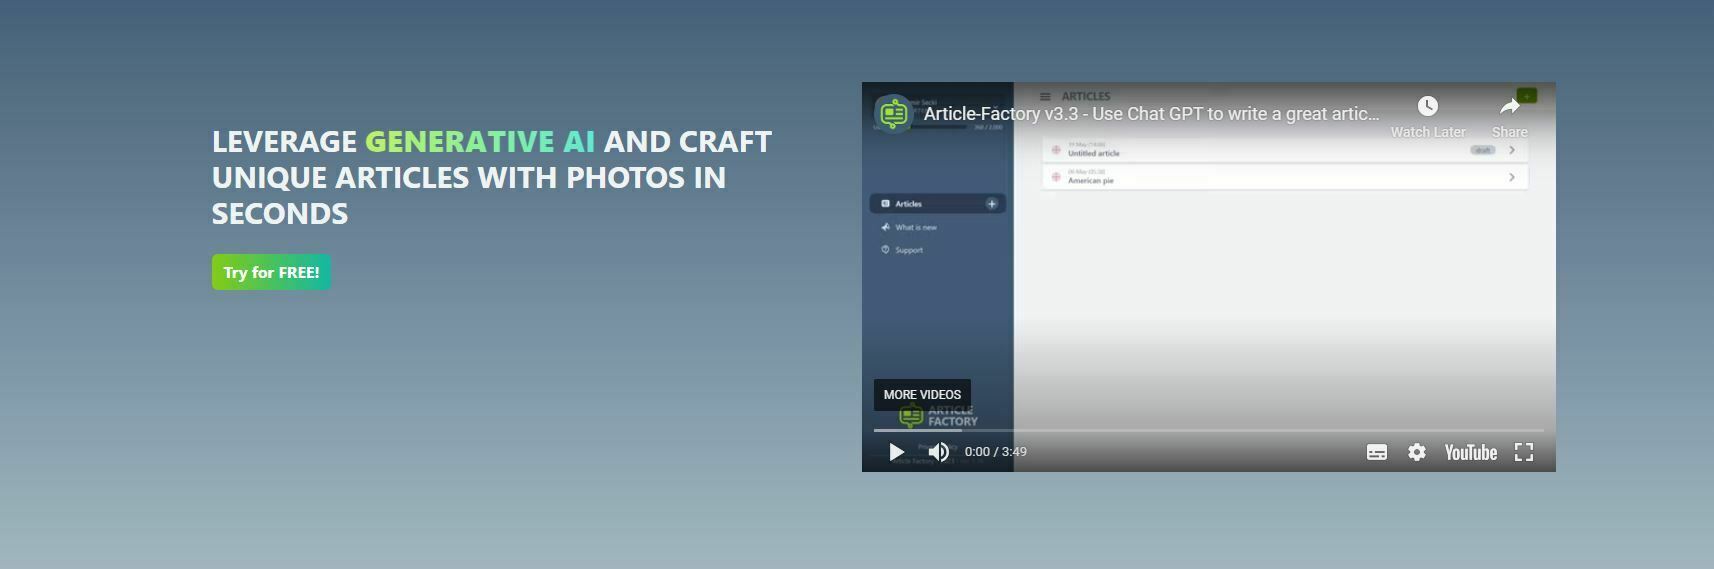Click the 0:00 / 3:49 time display
Screen dimensions: 1714x569
(x=996, y=452)
